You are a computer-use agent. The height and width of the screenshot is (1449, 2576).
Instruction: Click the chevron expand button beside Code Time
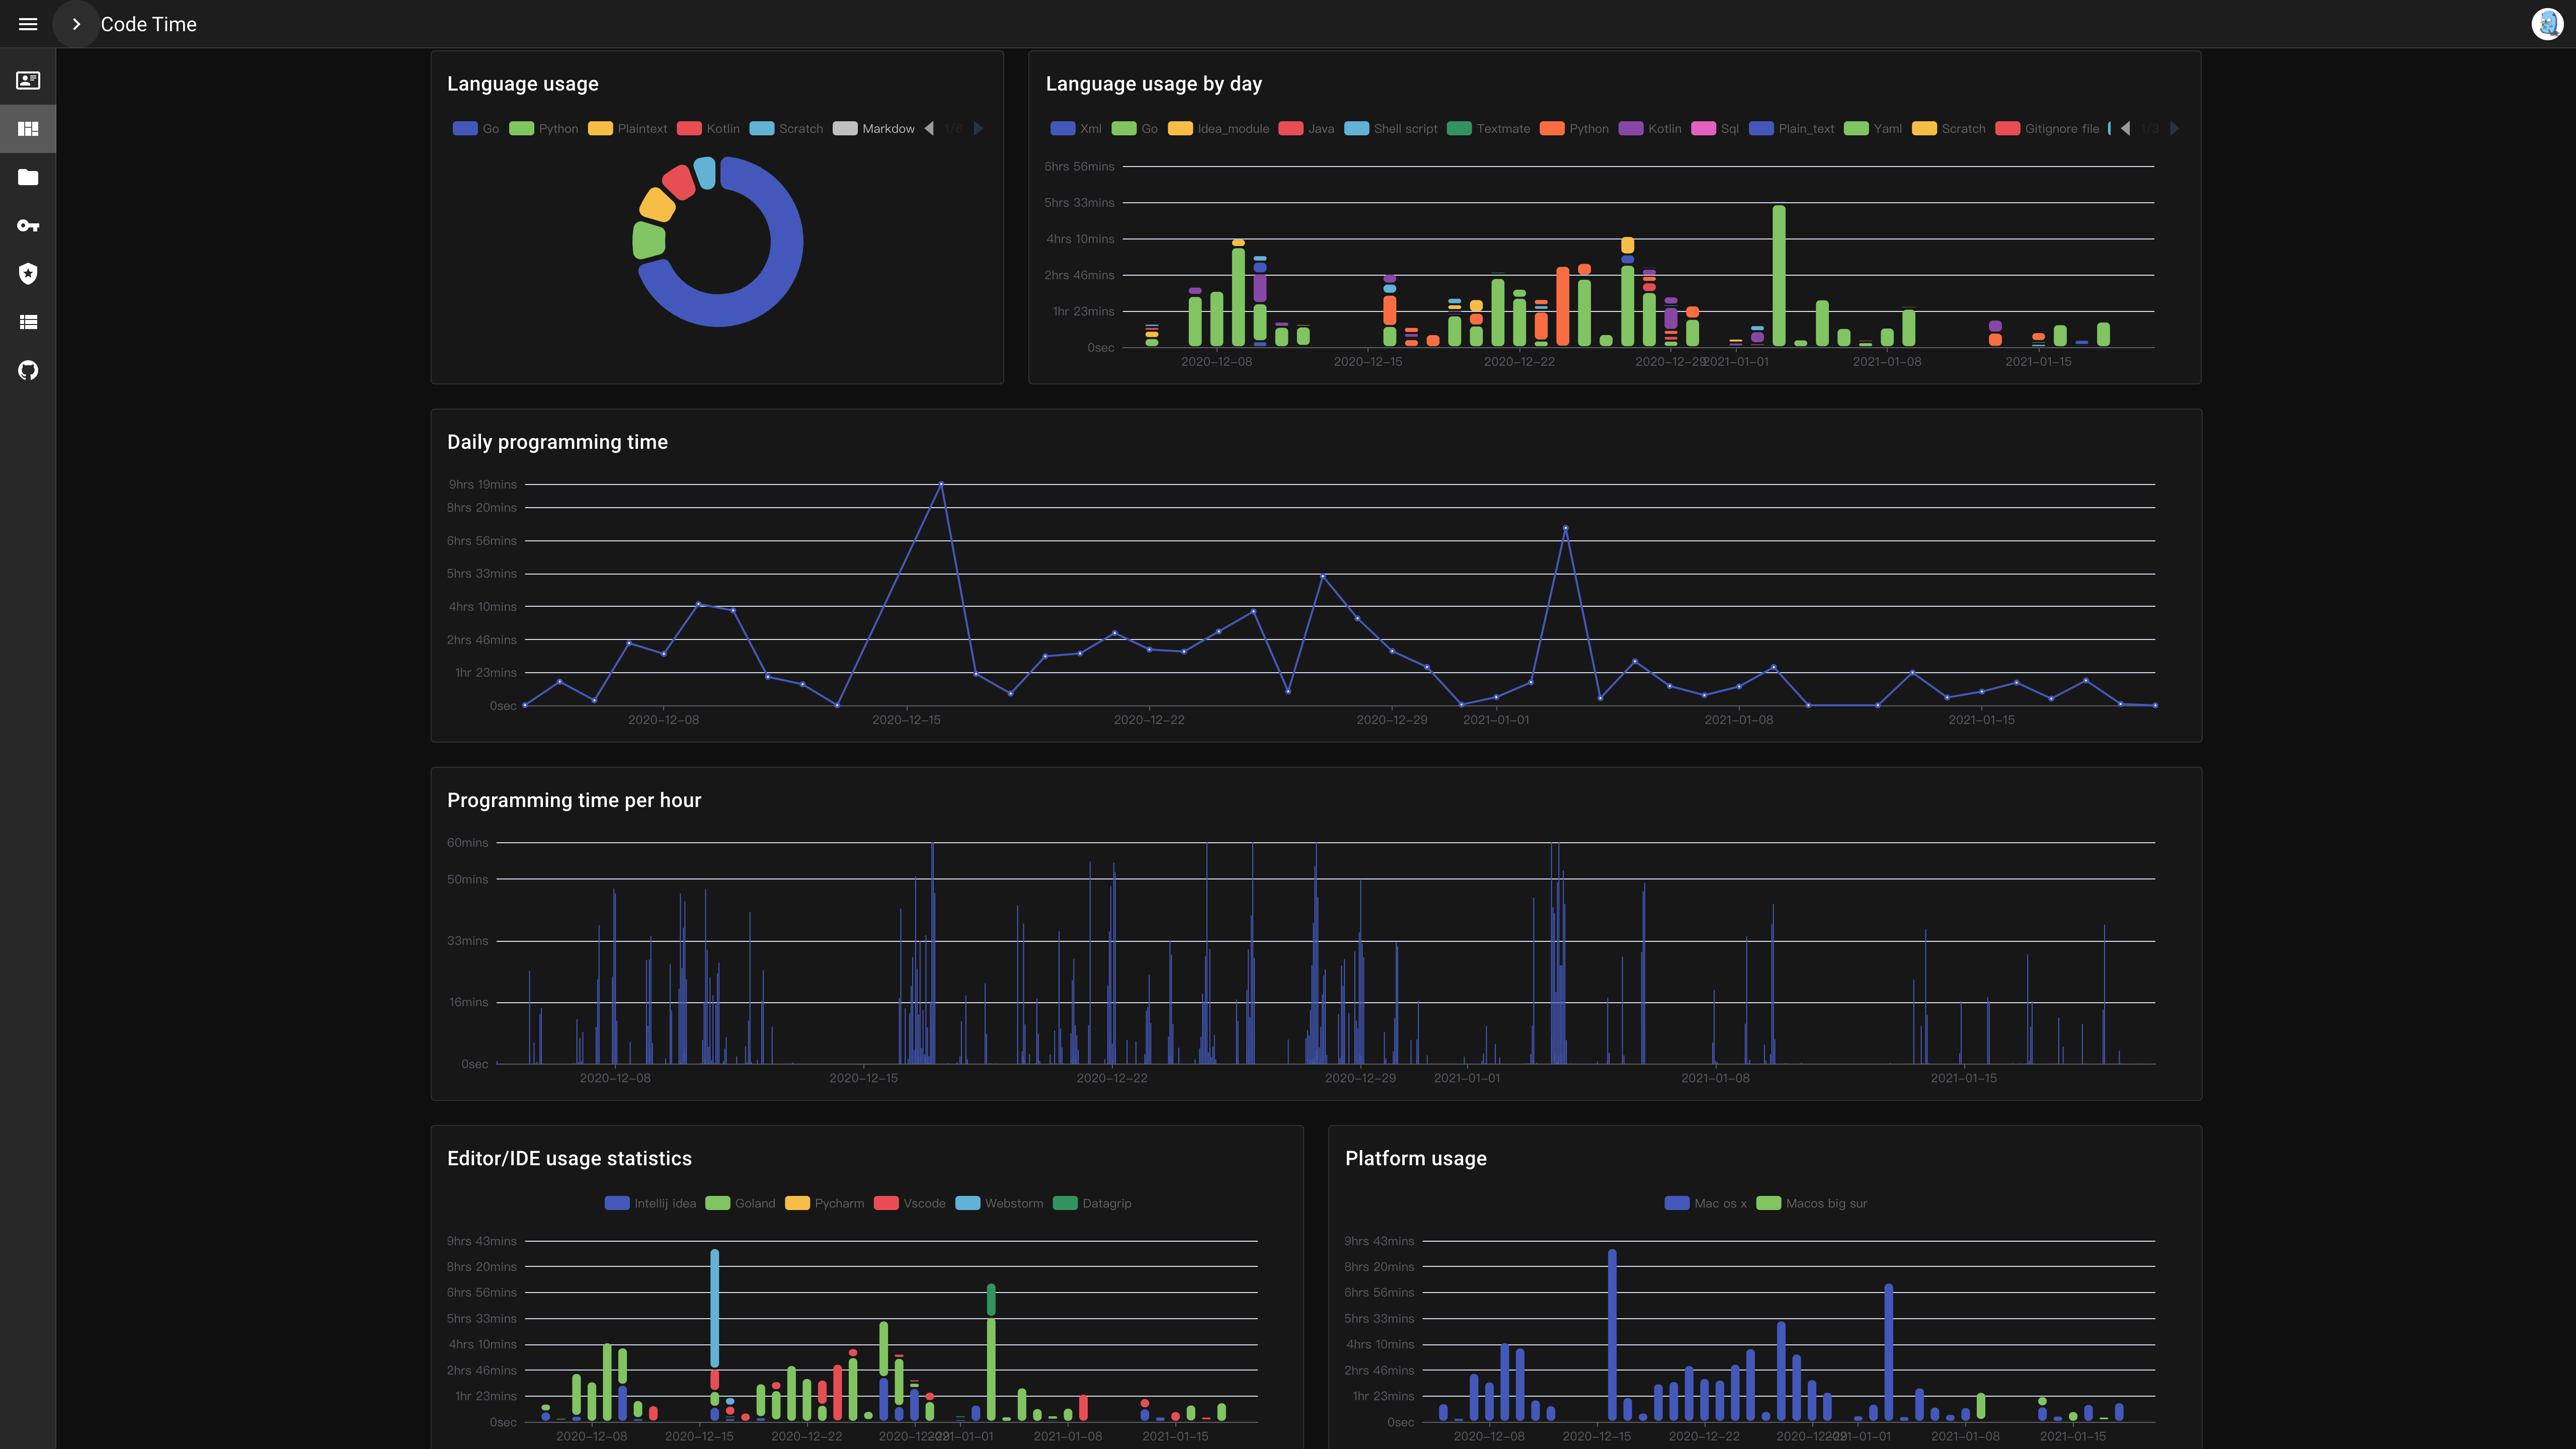click(76, 24)
